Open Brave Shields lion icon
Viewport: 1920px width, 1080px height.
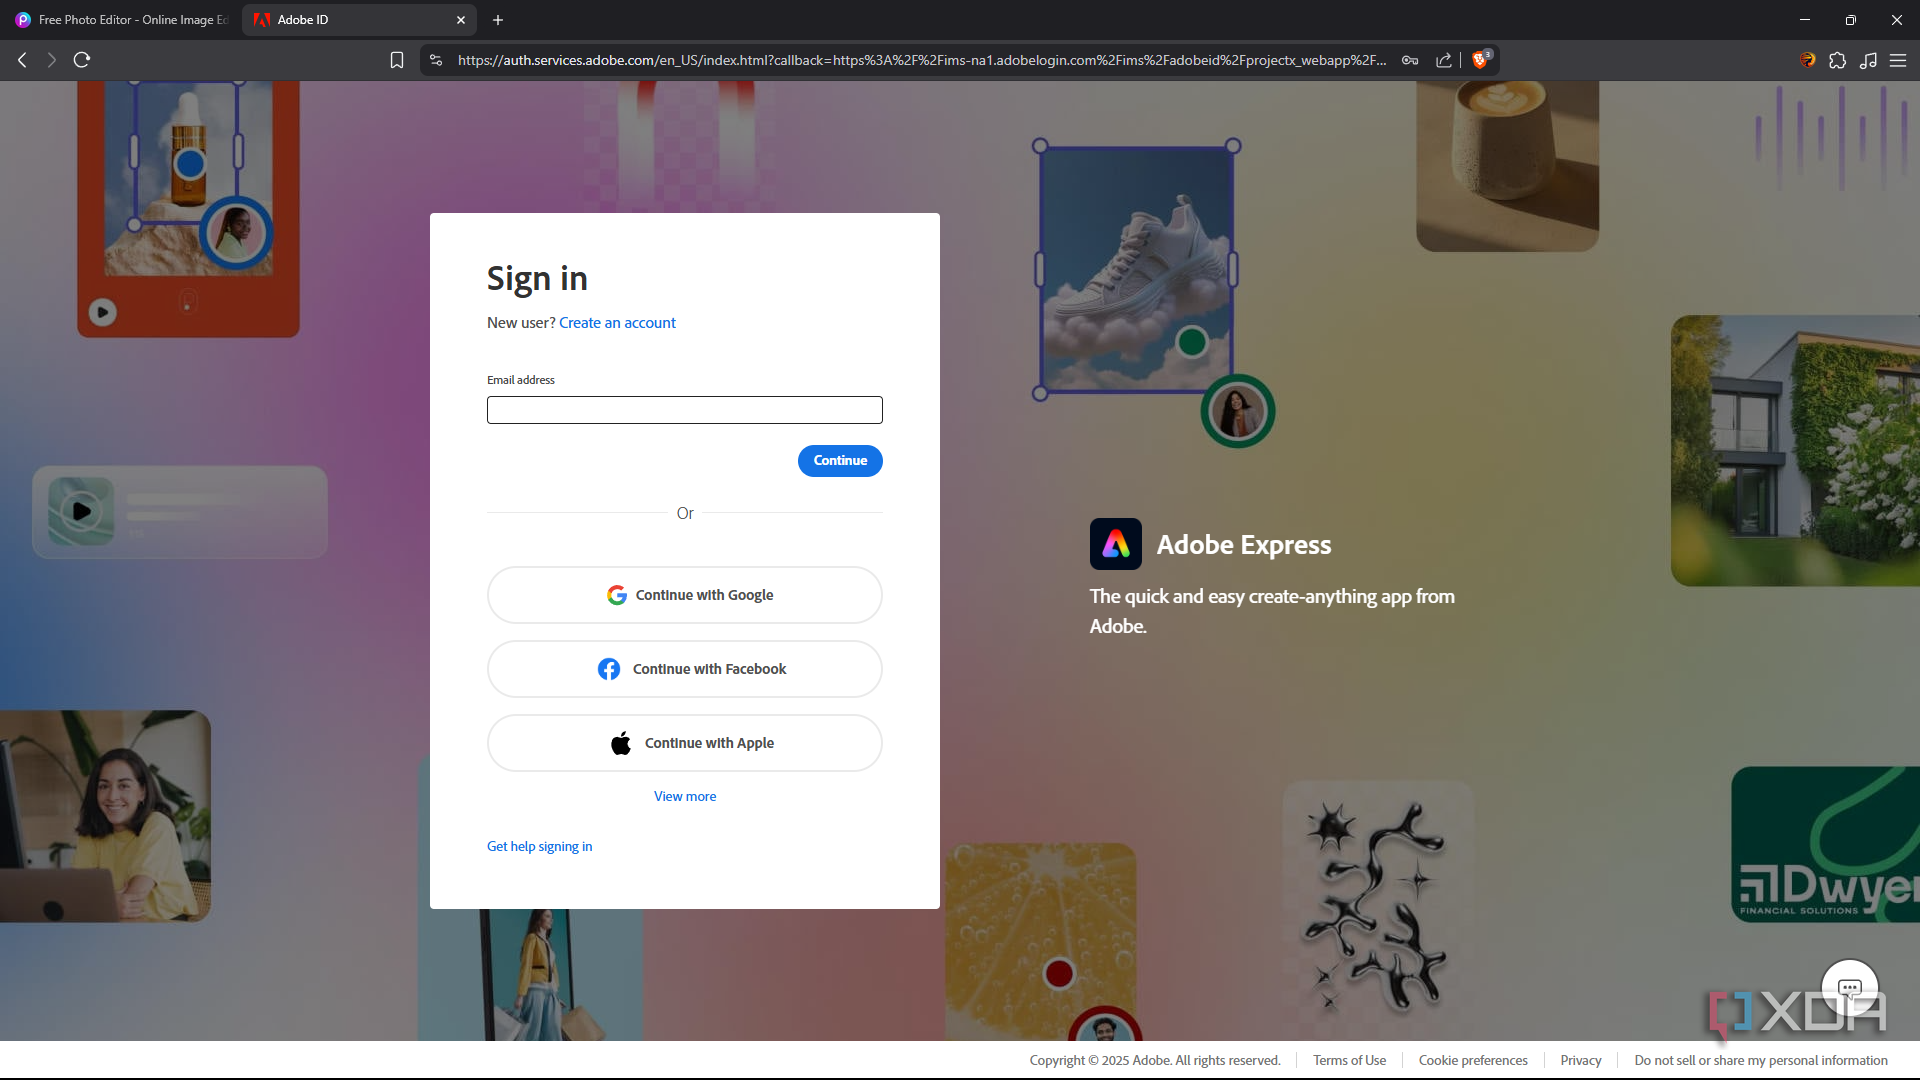[1481, 59]
